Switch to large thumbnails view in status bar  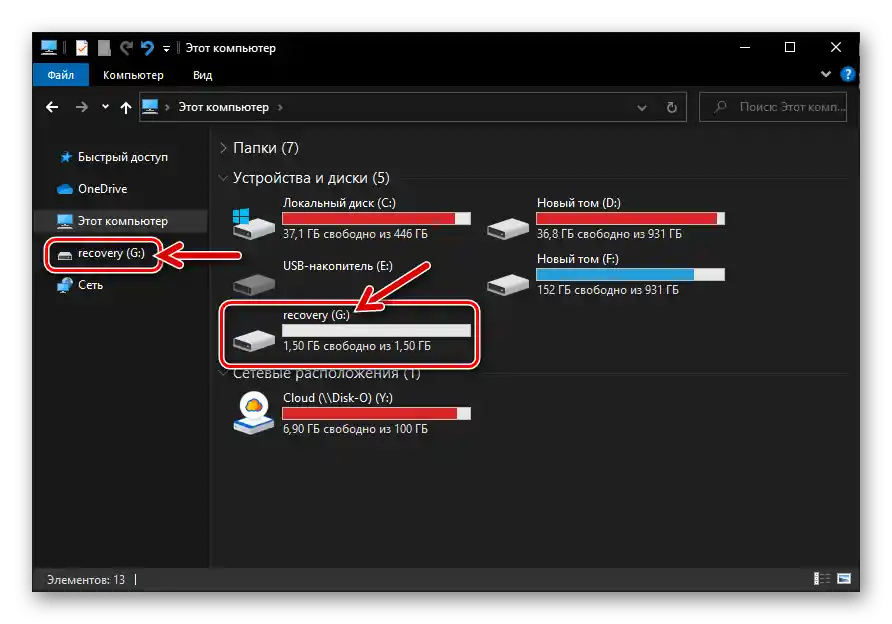pos(846,578)
